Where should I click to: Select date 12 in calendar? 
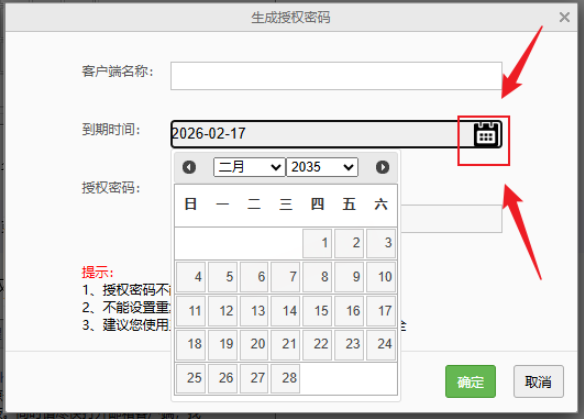pyautogui.click(x=223, y=311)
